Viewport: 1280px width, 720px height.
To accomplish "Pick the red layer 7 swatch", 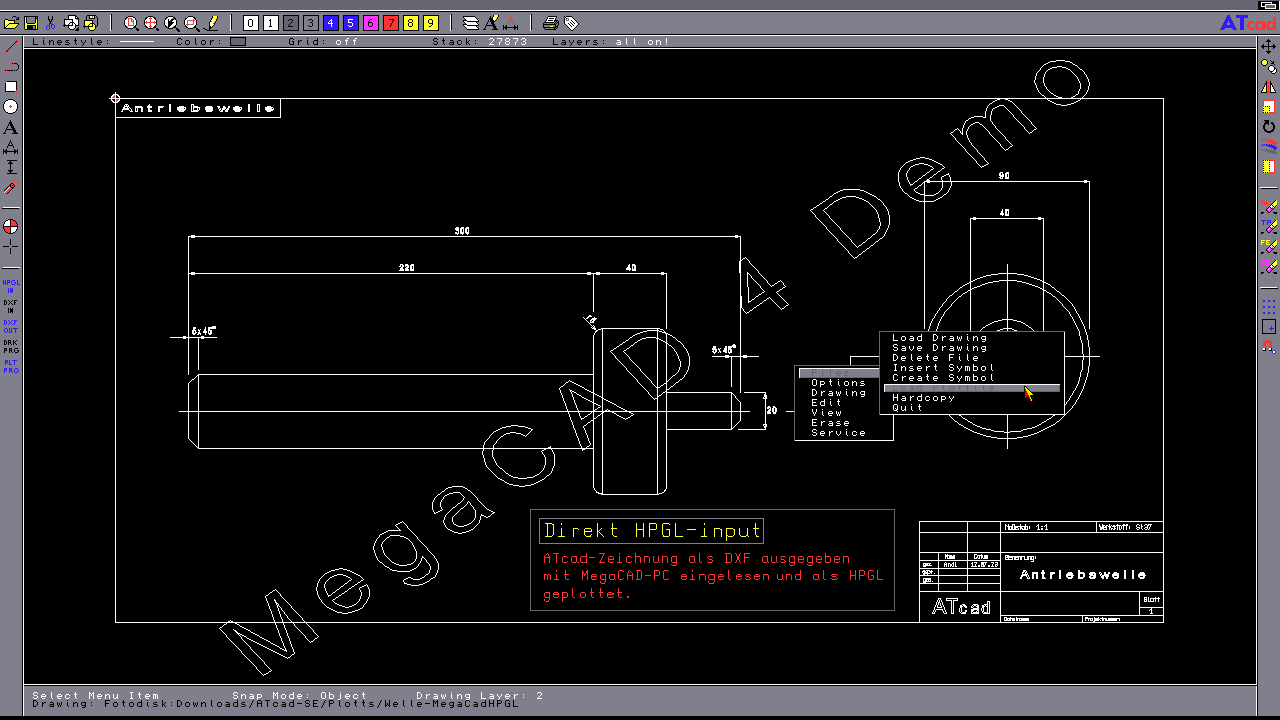I will point(391,23).
